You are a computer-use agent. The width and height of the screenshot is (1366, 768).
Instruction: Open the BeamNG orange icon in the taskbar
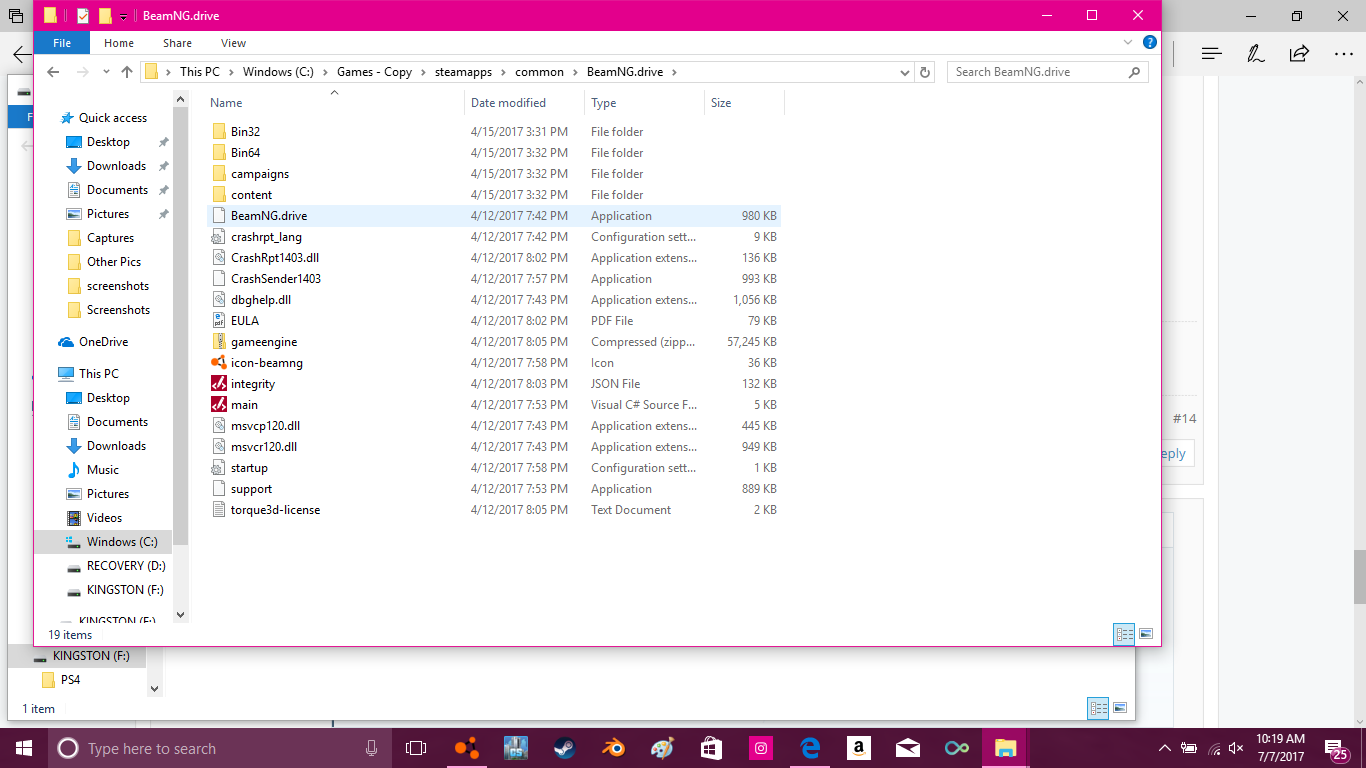click(x=466, y=748)
